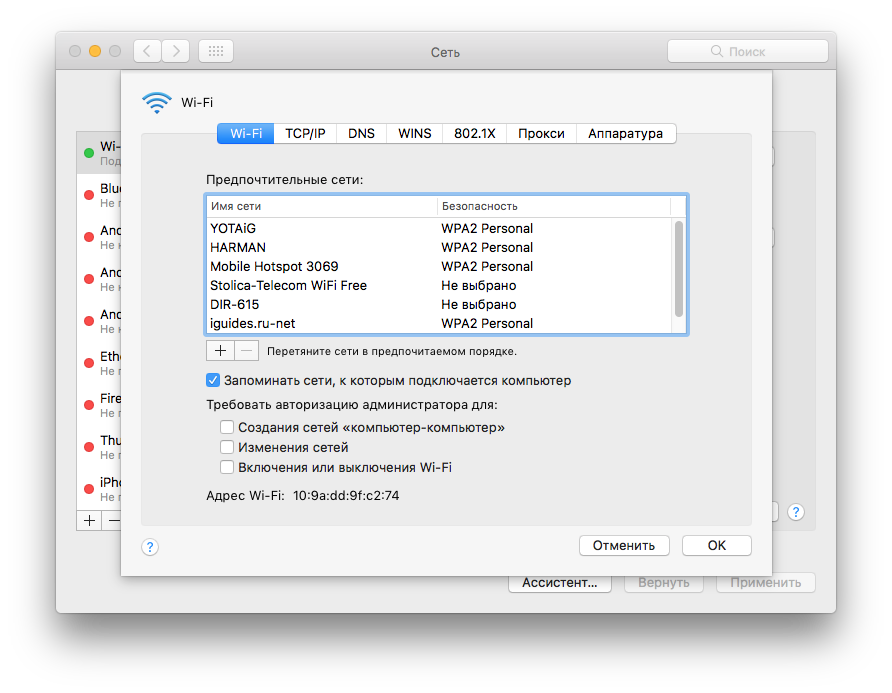This screenshot has width=892, height=693.
Task: Focus the Поиск search field
Action: tap(748, 51)
